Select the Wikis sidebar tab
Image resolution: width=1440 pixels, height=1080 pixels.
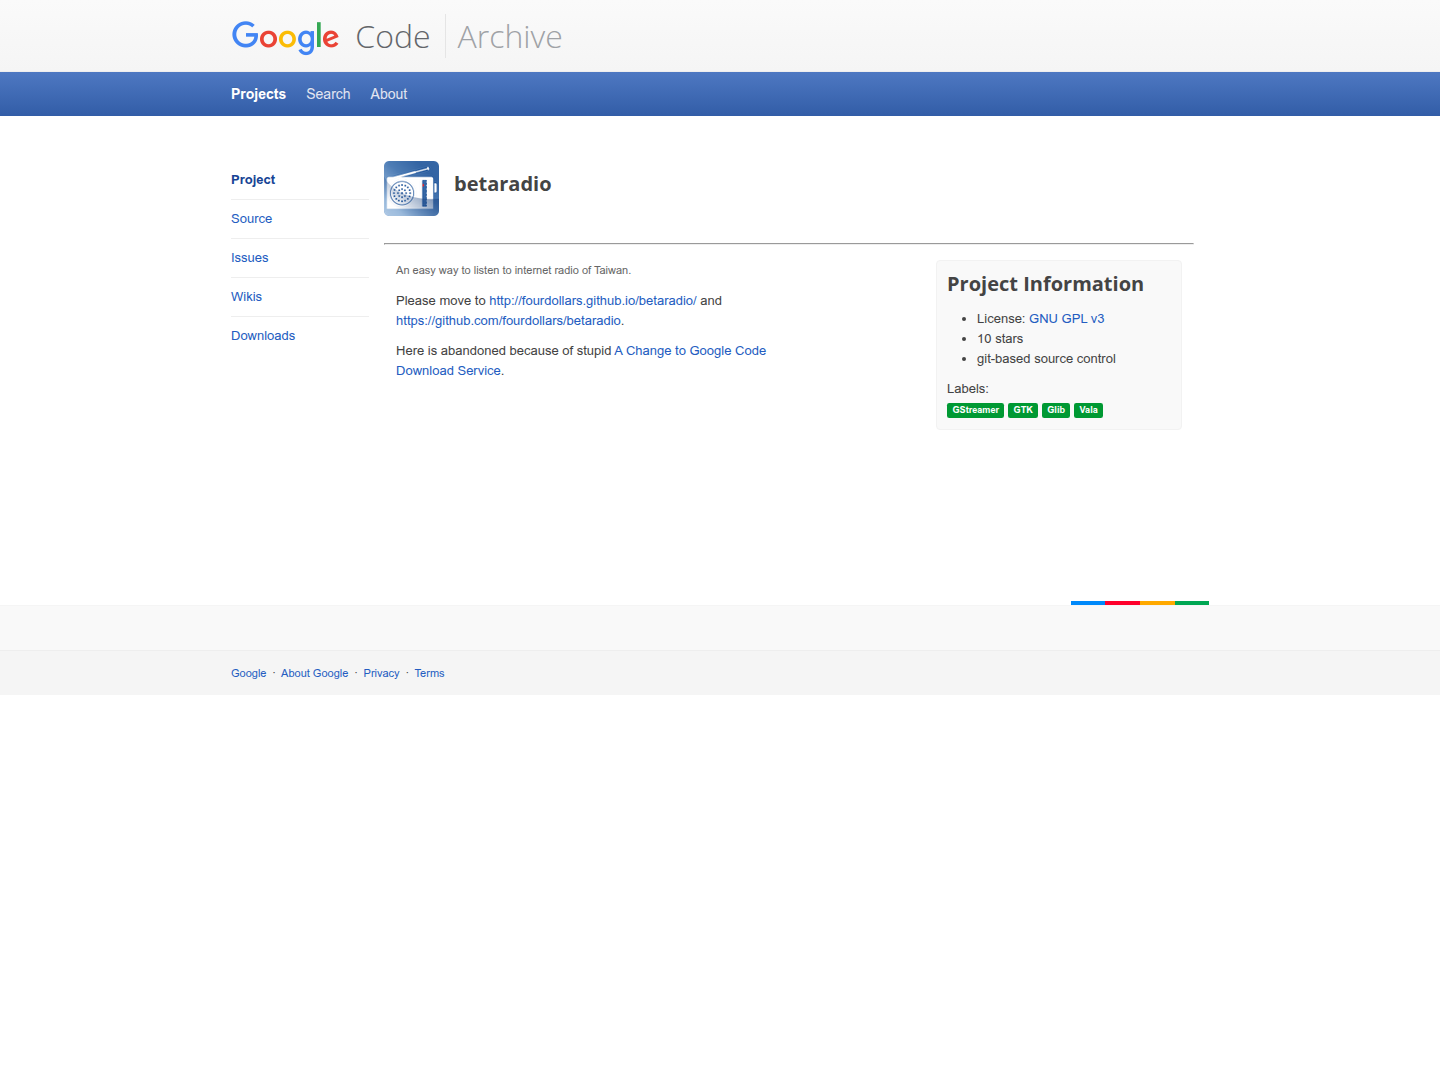[x=246, y=297]
